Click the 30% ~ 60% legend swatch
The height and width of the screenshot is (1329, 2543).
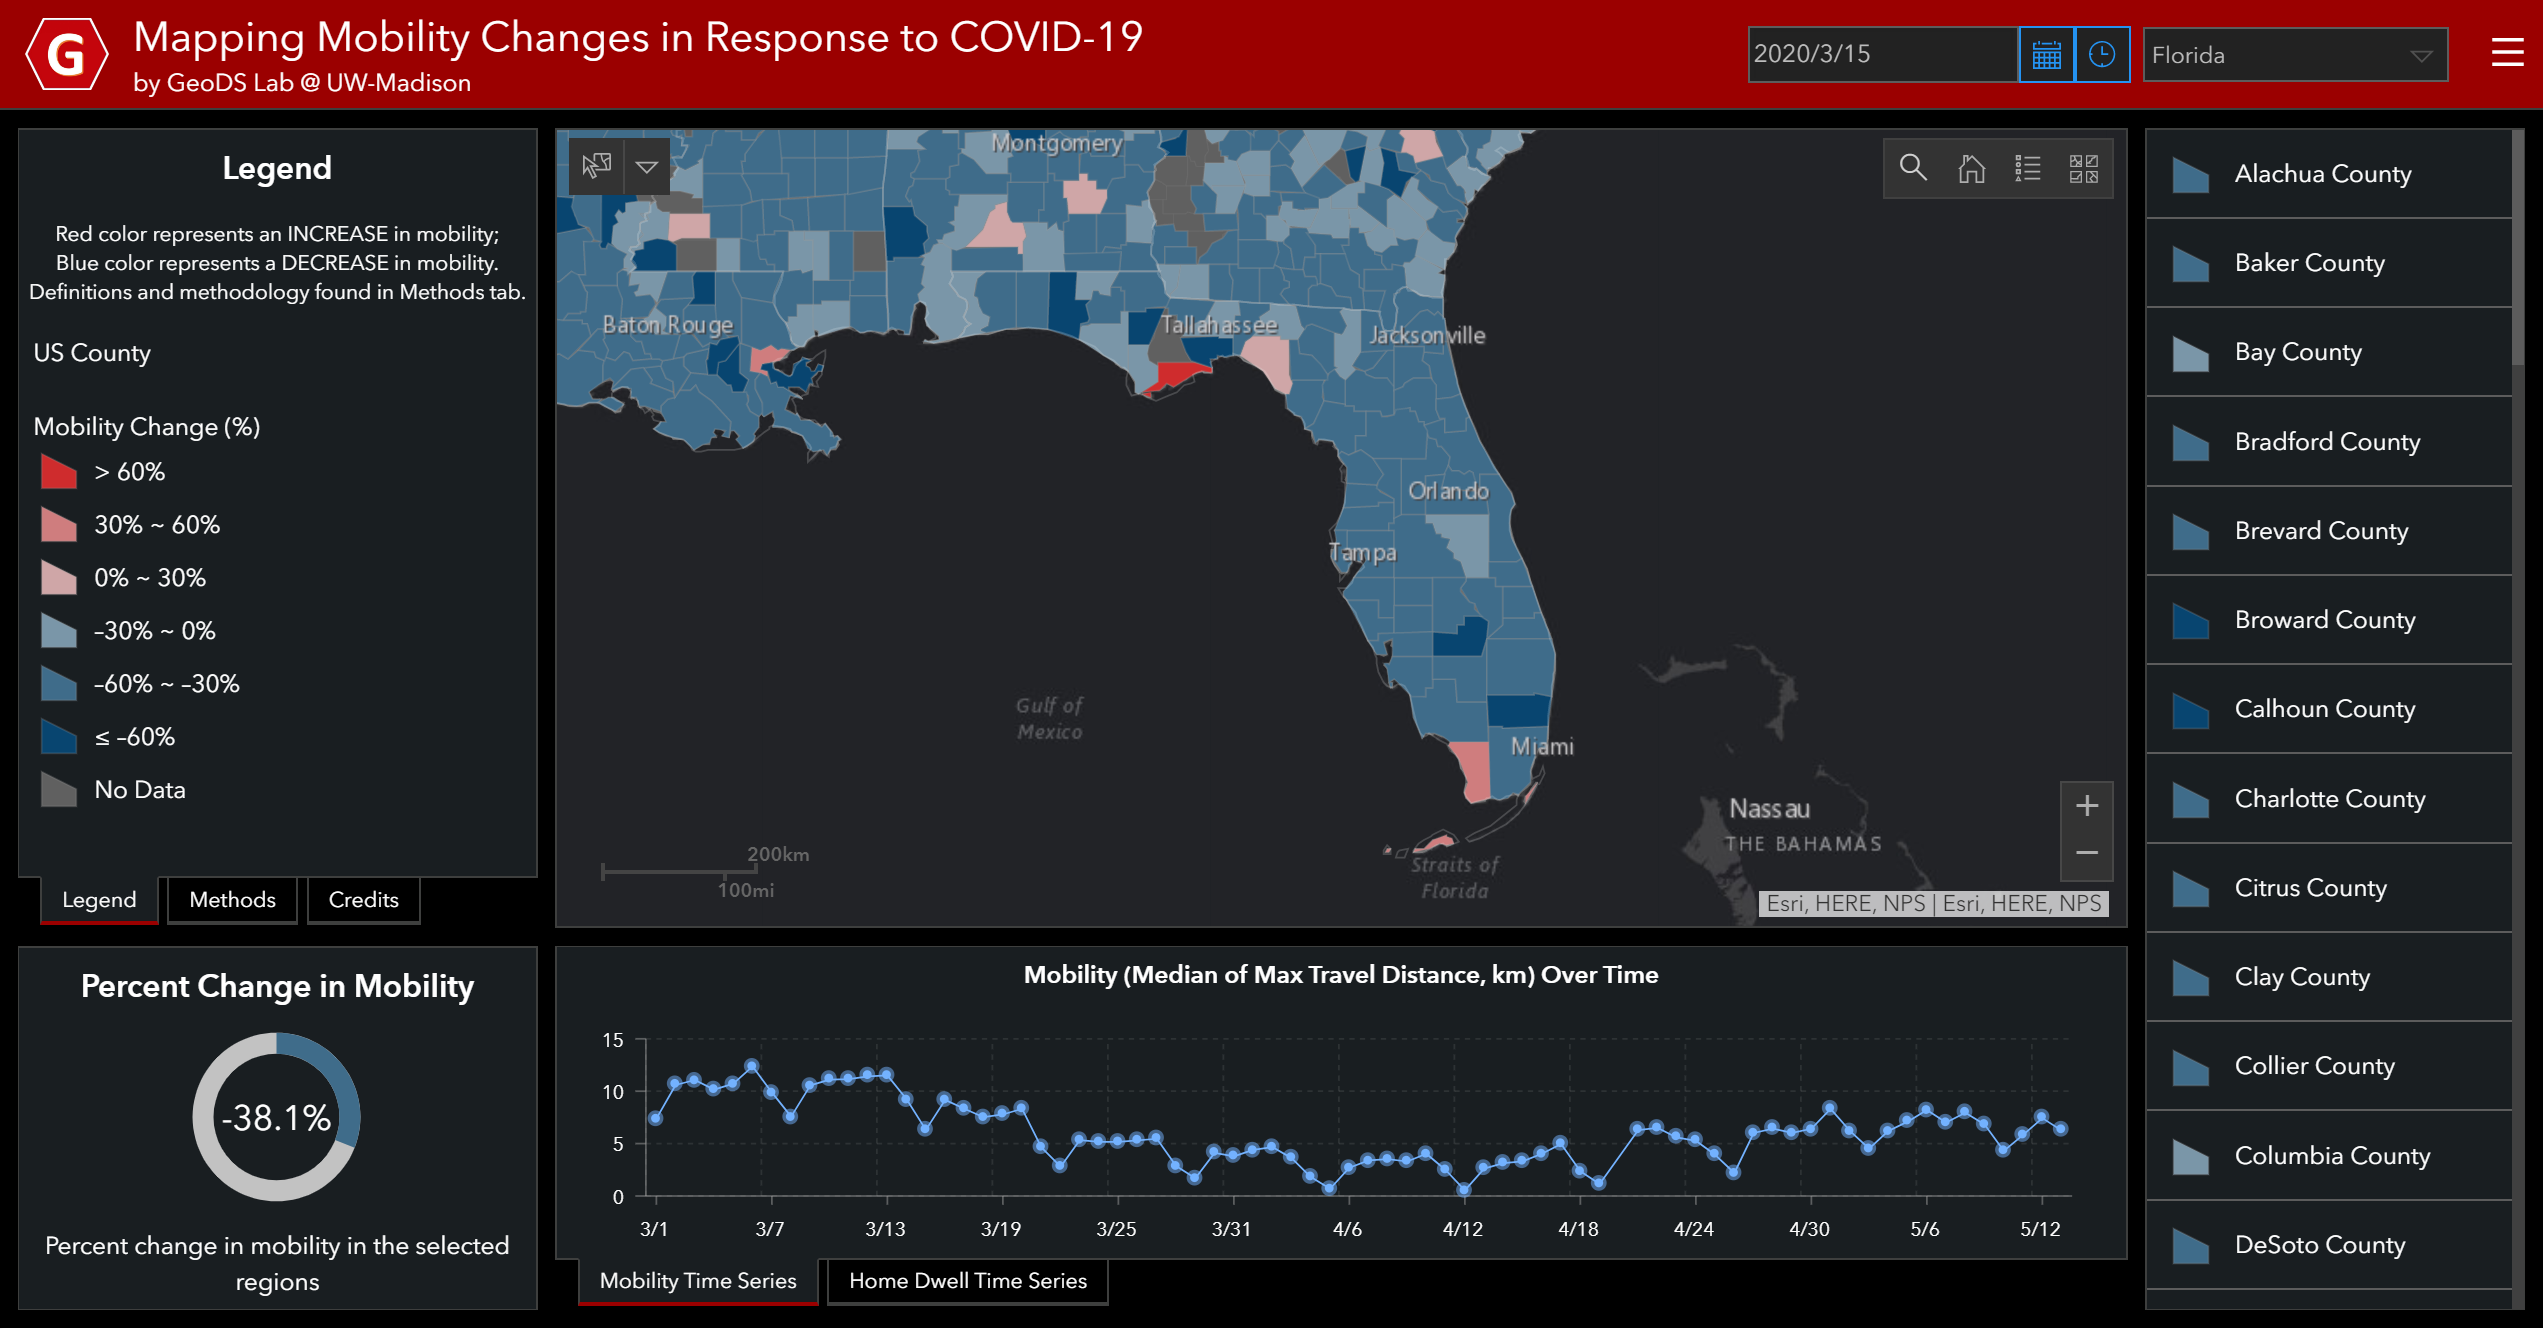pos(59,524)
